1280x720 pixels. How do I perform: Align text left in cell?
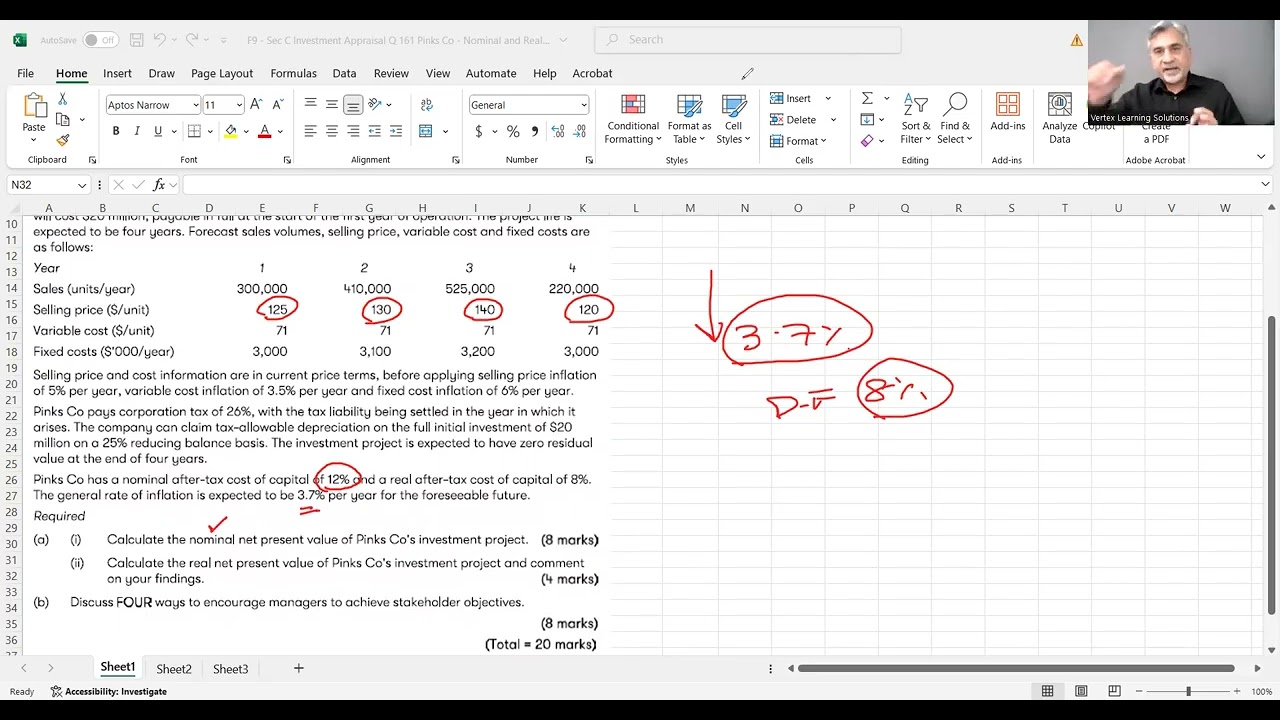point(311,131)
